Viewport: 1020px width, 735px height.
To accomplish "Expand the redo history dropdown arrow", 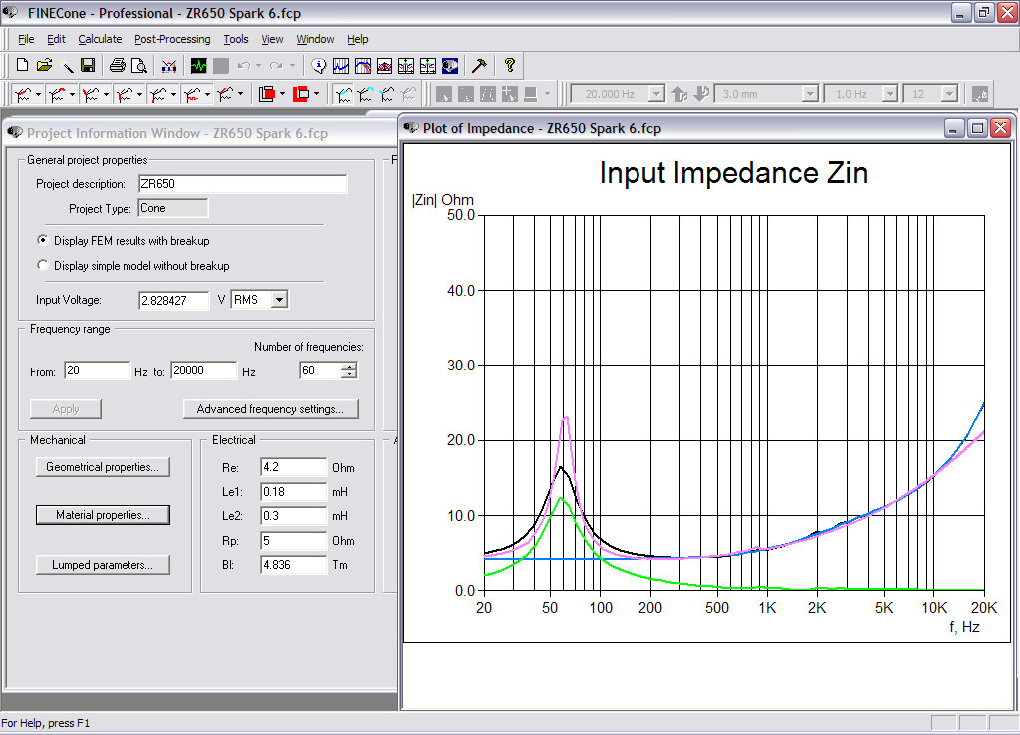I will pos(292,65).
